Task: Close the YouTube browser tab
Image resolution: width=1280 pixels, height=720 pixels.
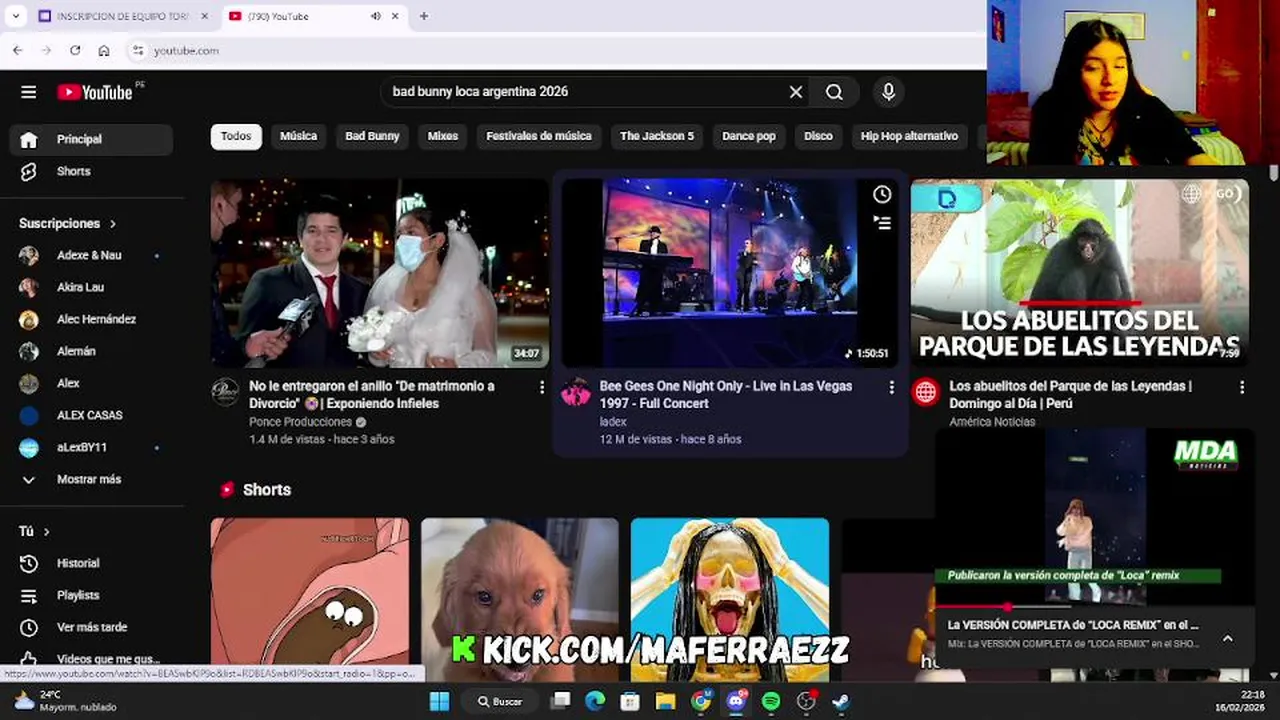Action: (395, 16)
